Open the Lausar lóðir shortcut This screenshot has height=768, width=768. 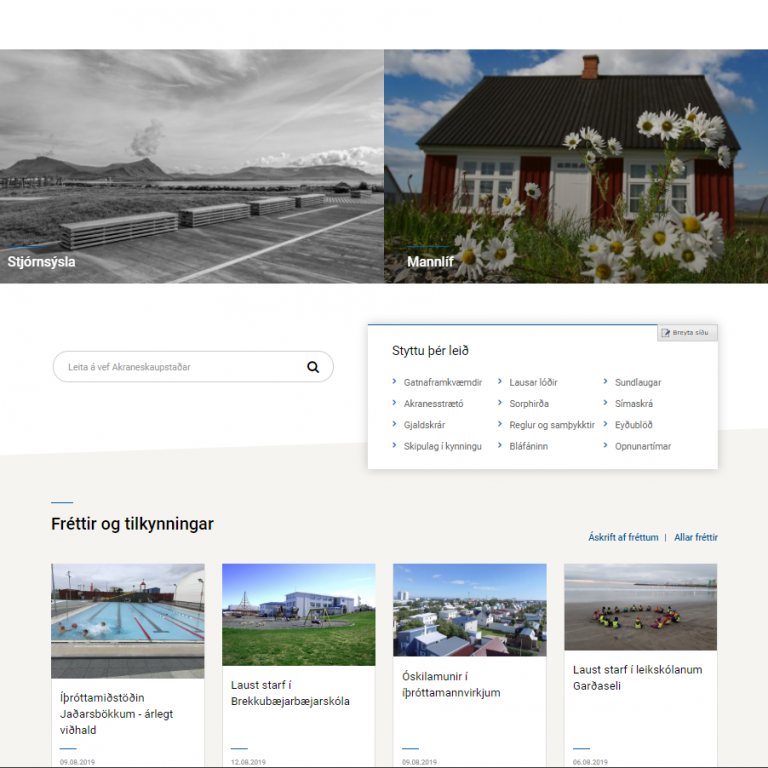533,382
